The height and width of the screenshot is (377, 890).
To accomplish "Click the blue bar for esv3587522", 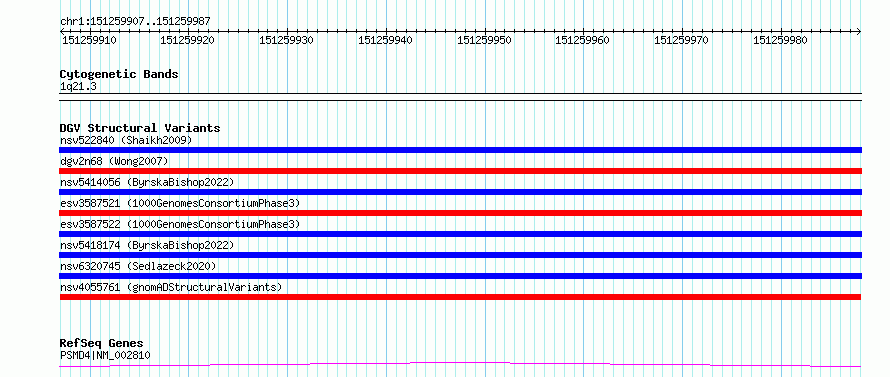I will coord(460,234).
